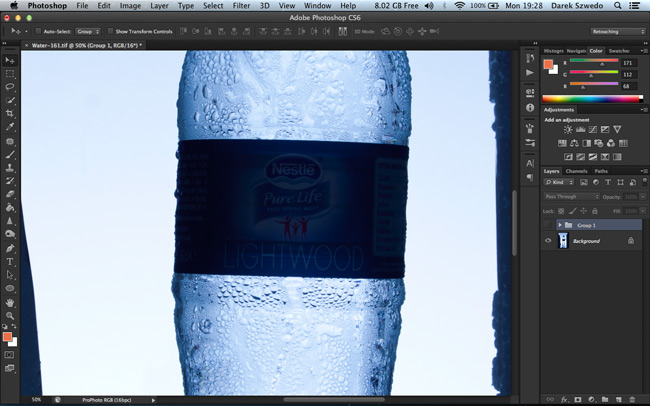Select the Horizontal Type tool

pos(10,261)
